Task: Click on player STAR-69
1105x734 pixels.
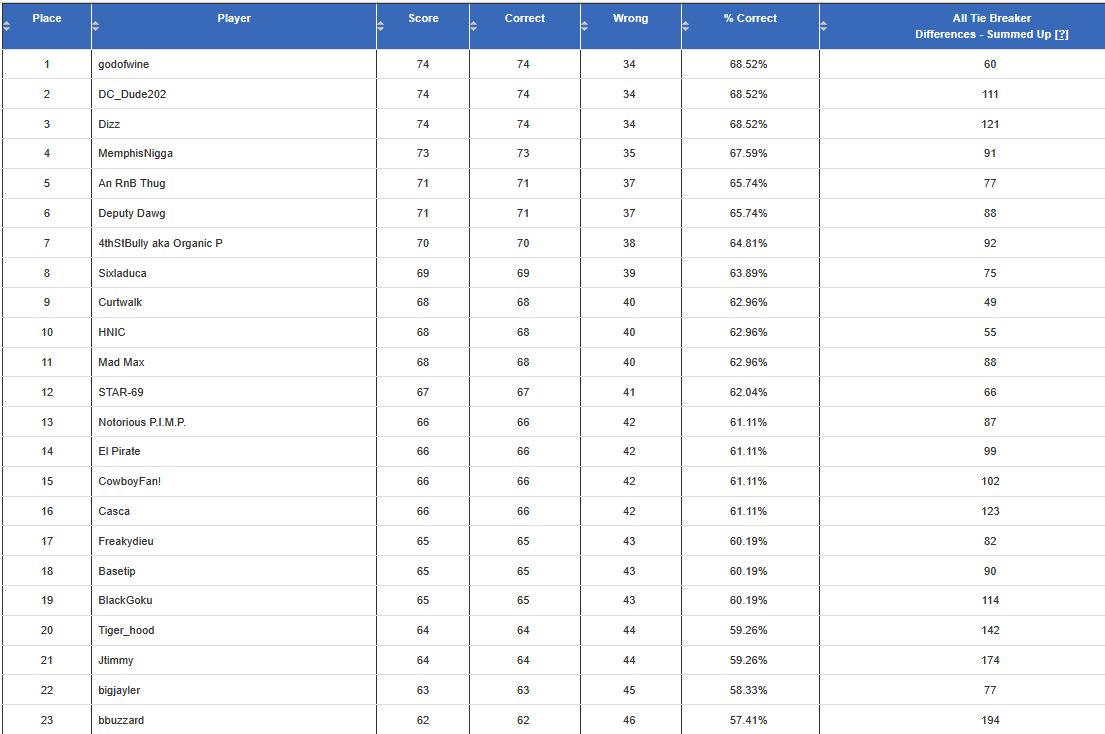Action: (121, 392)
